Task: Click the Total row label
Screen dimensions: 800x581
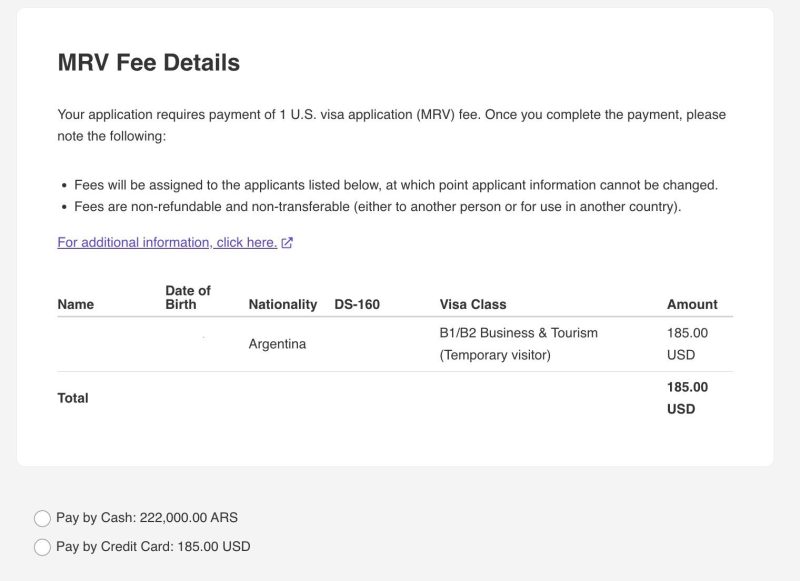Action: [x=73, y=398]
